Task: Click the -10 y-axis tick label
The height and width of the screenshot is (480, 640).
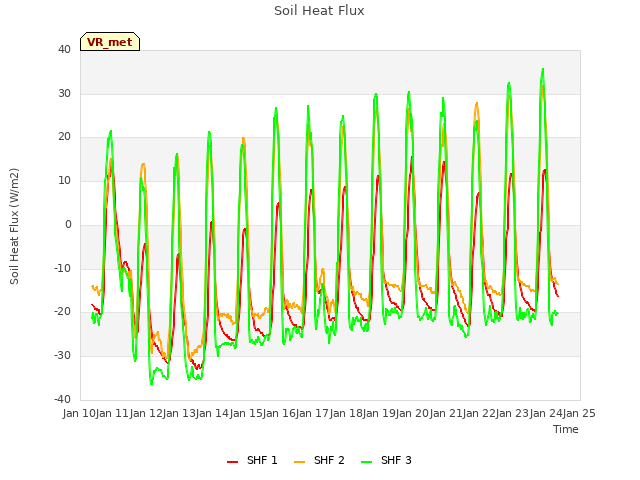Action: point(62,268)
